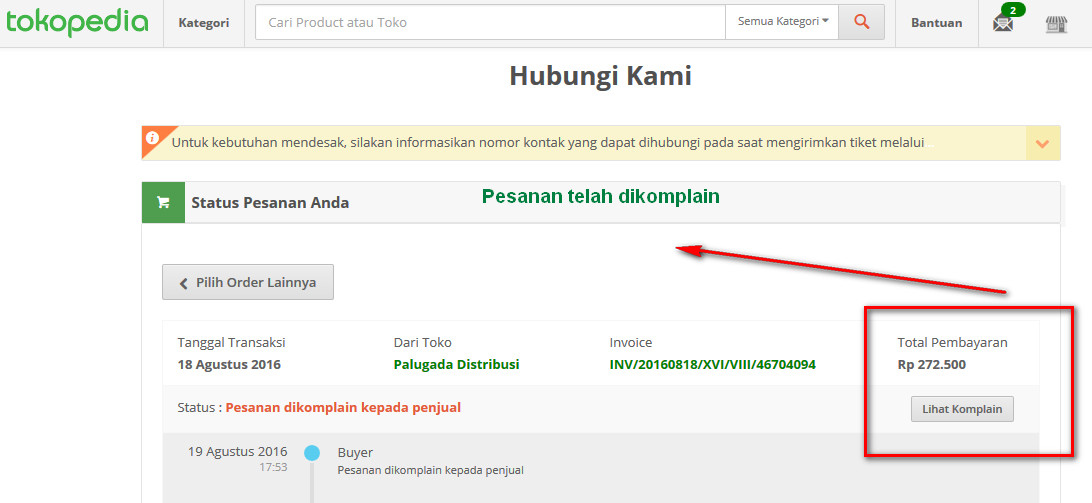Click the Pilih Order Lainnya button
This screenshot has height=503, width=1092.
(x=248, y=282)
